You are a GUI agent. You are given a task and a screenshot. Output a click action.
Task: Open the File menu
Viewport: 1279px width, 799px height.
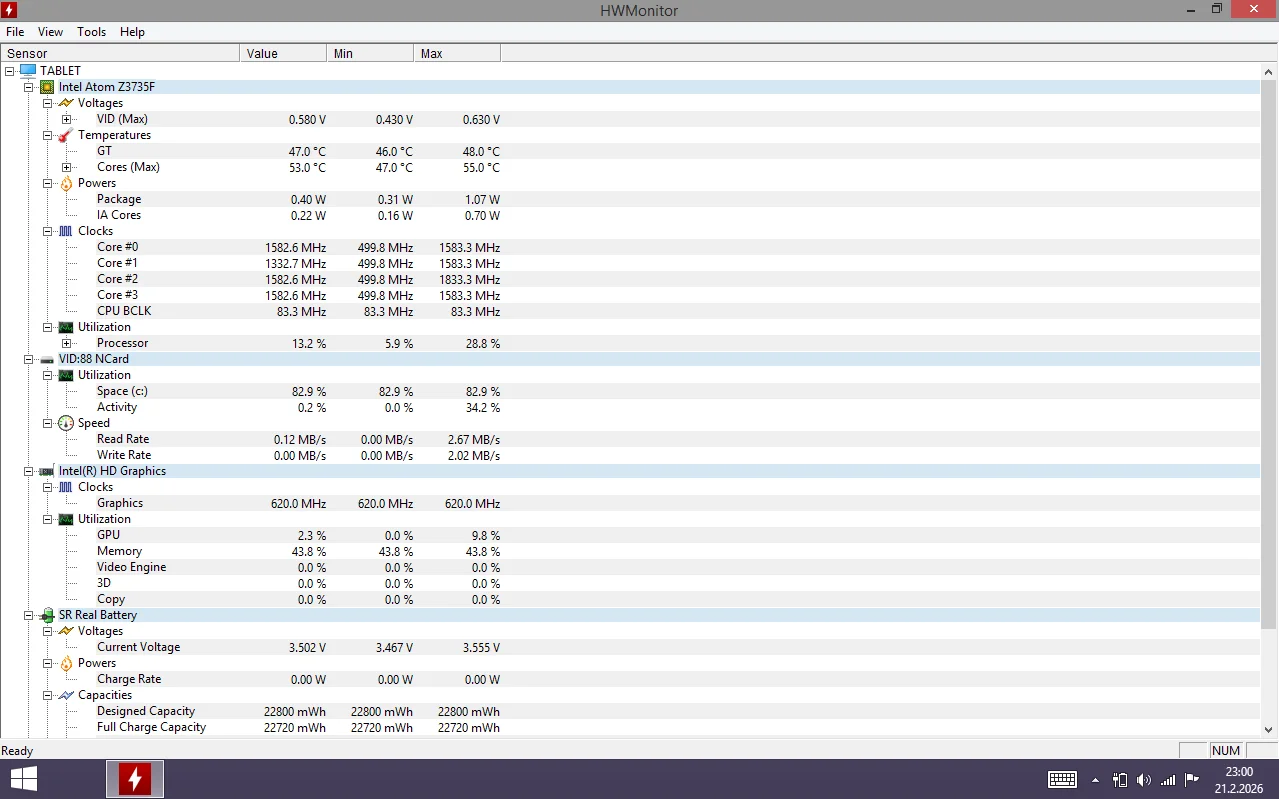[15, 32]
